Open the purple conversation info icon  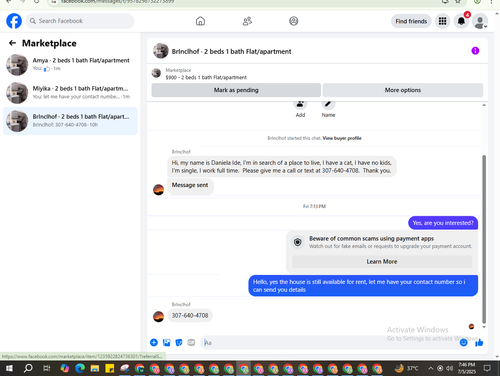475,51
